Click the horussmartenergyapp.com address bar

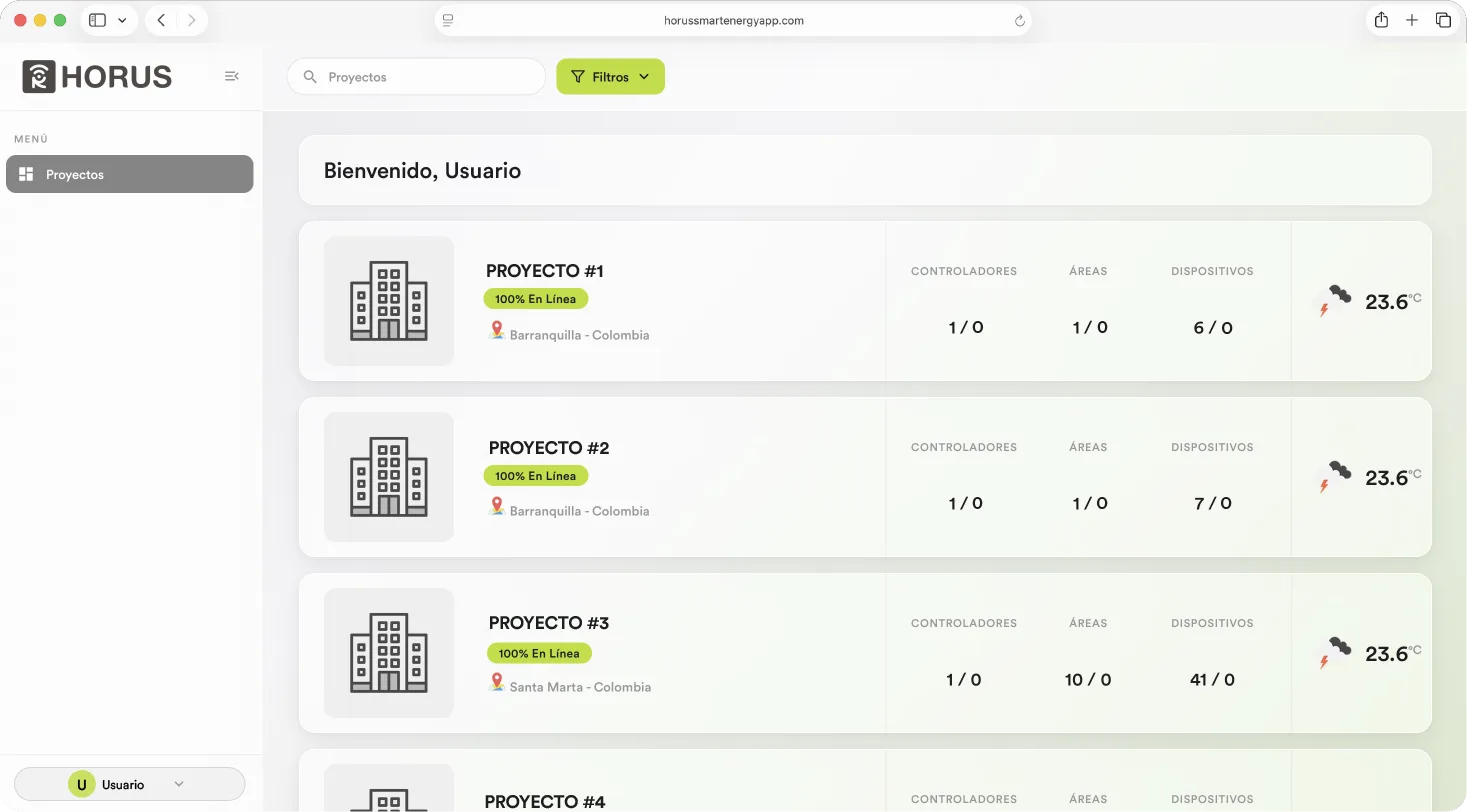pos(733,20)
